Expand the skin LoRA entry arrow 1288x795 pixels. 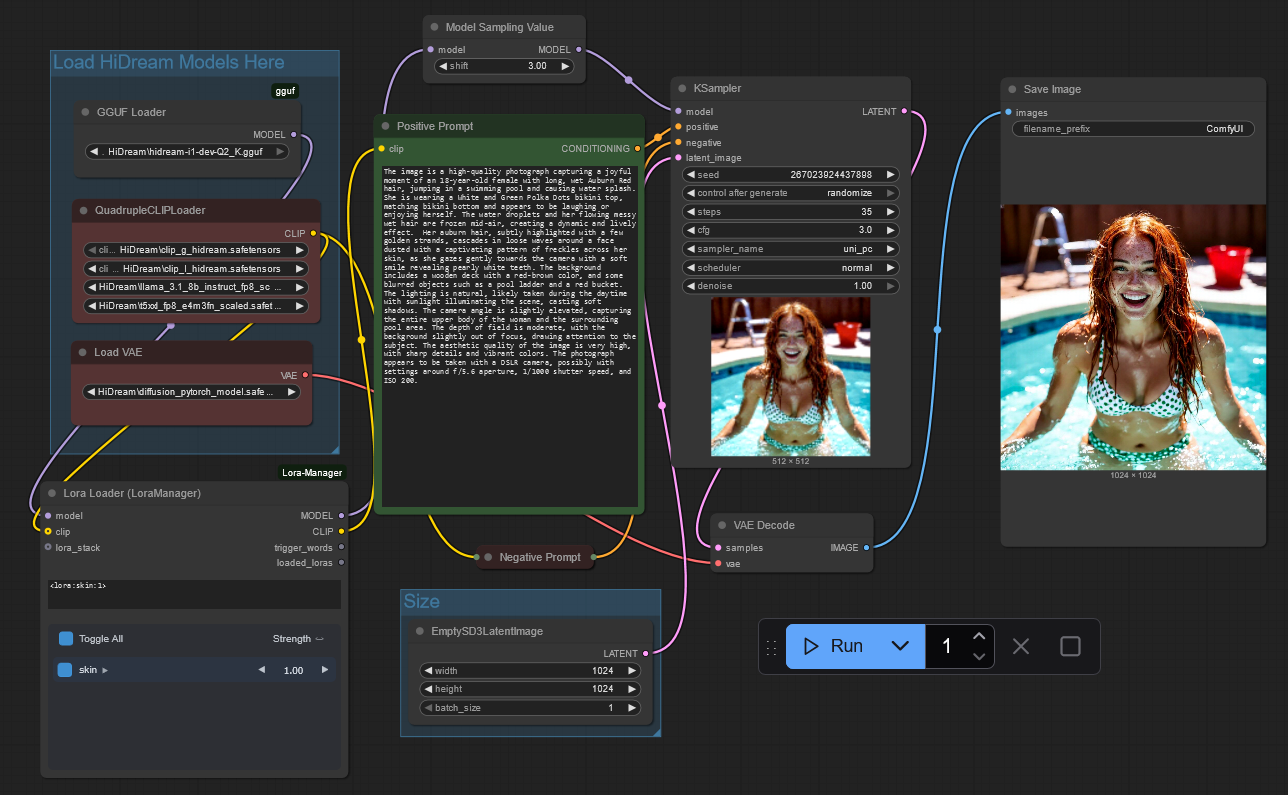[x=105, y=670]
